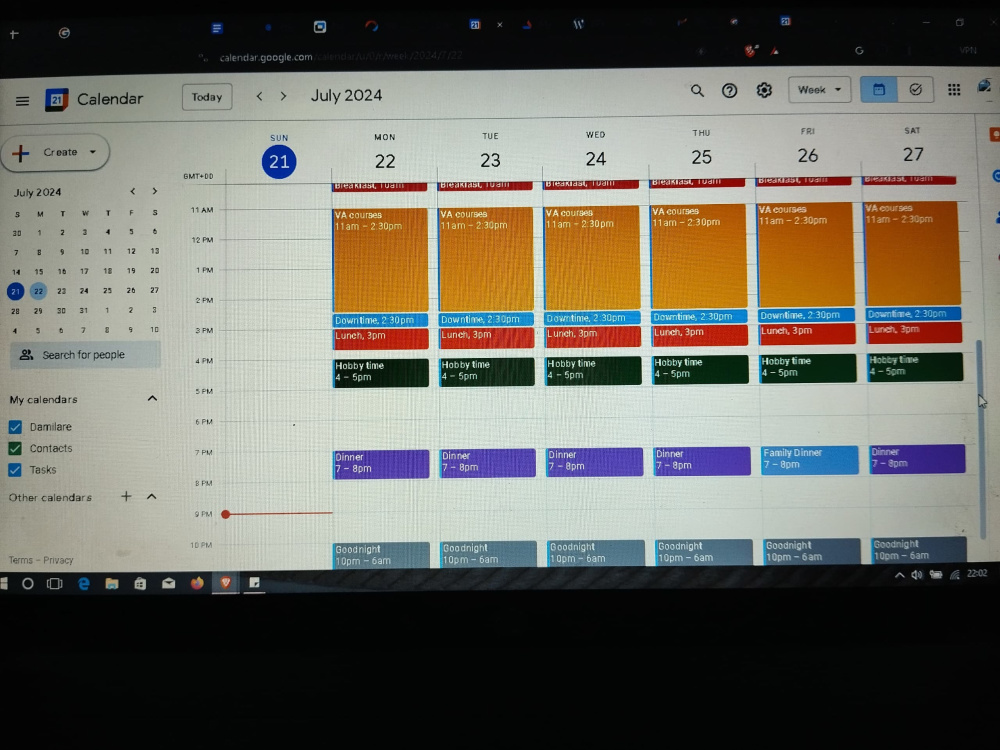Click in Search for people field
This screenshot has height=750, width=1000.
coord(85,355)
